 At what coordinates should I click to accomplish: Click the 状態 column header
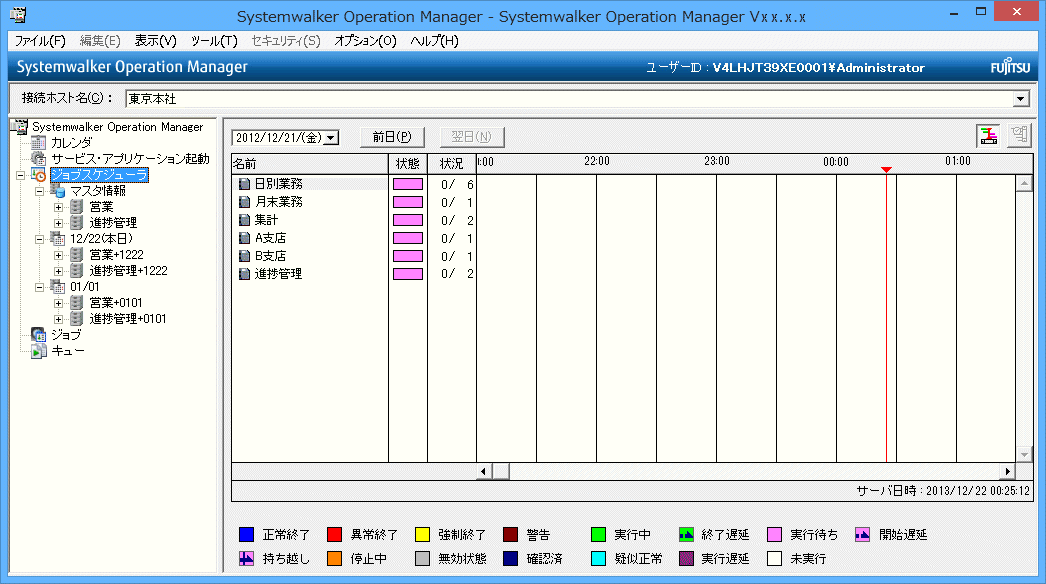408,164
